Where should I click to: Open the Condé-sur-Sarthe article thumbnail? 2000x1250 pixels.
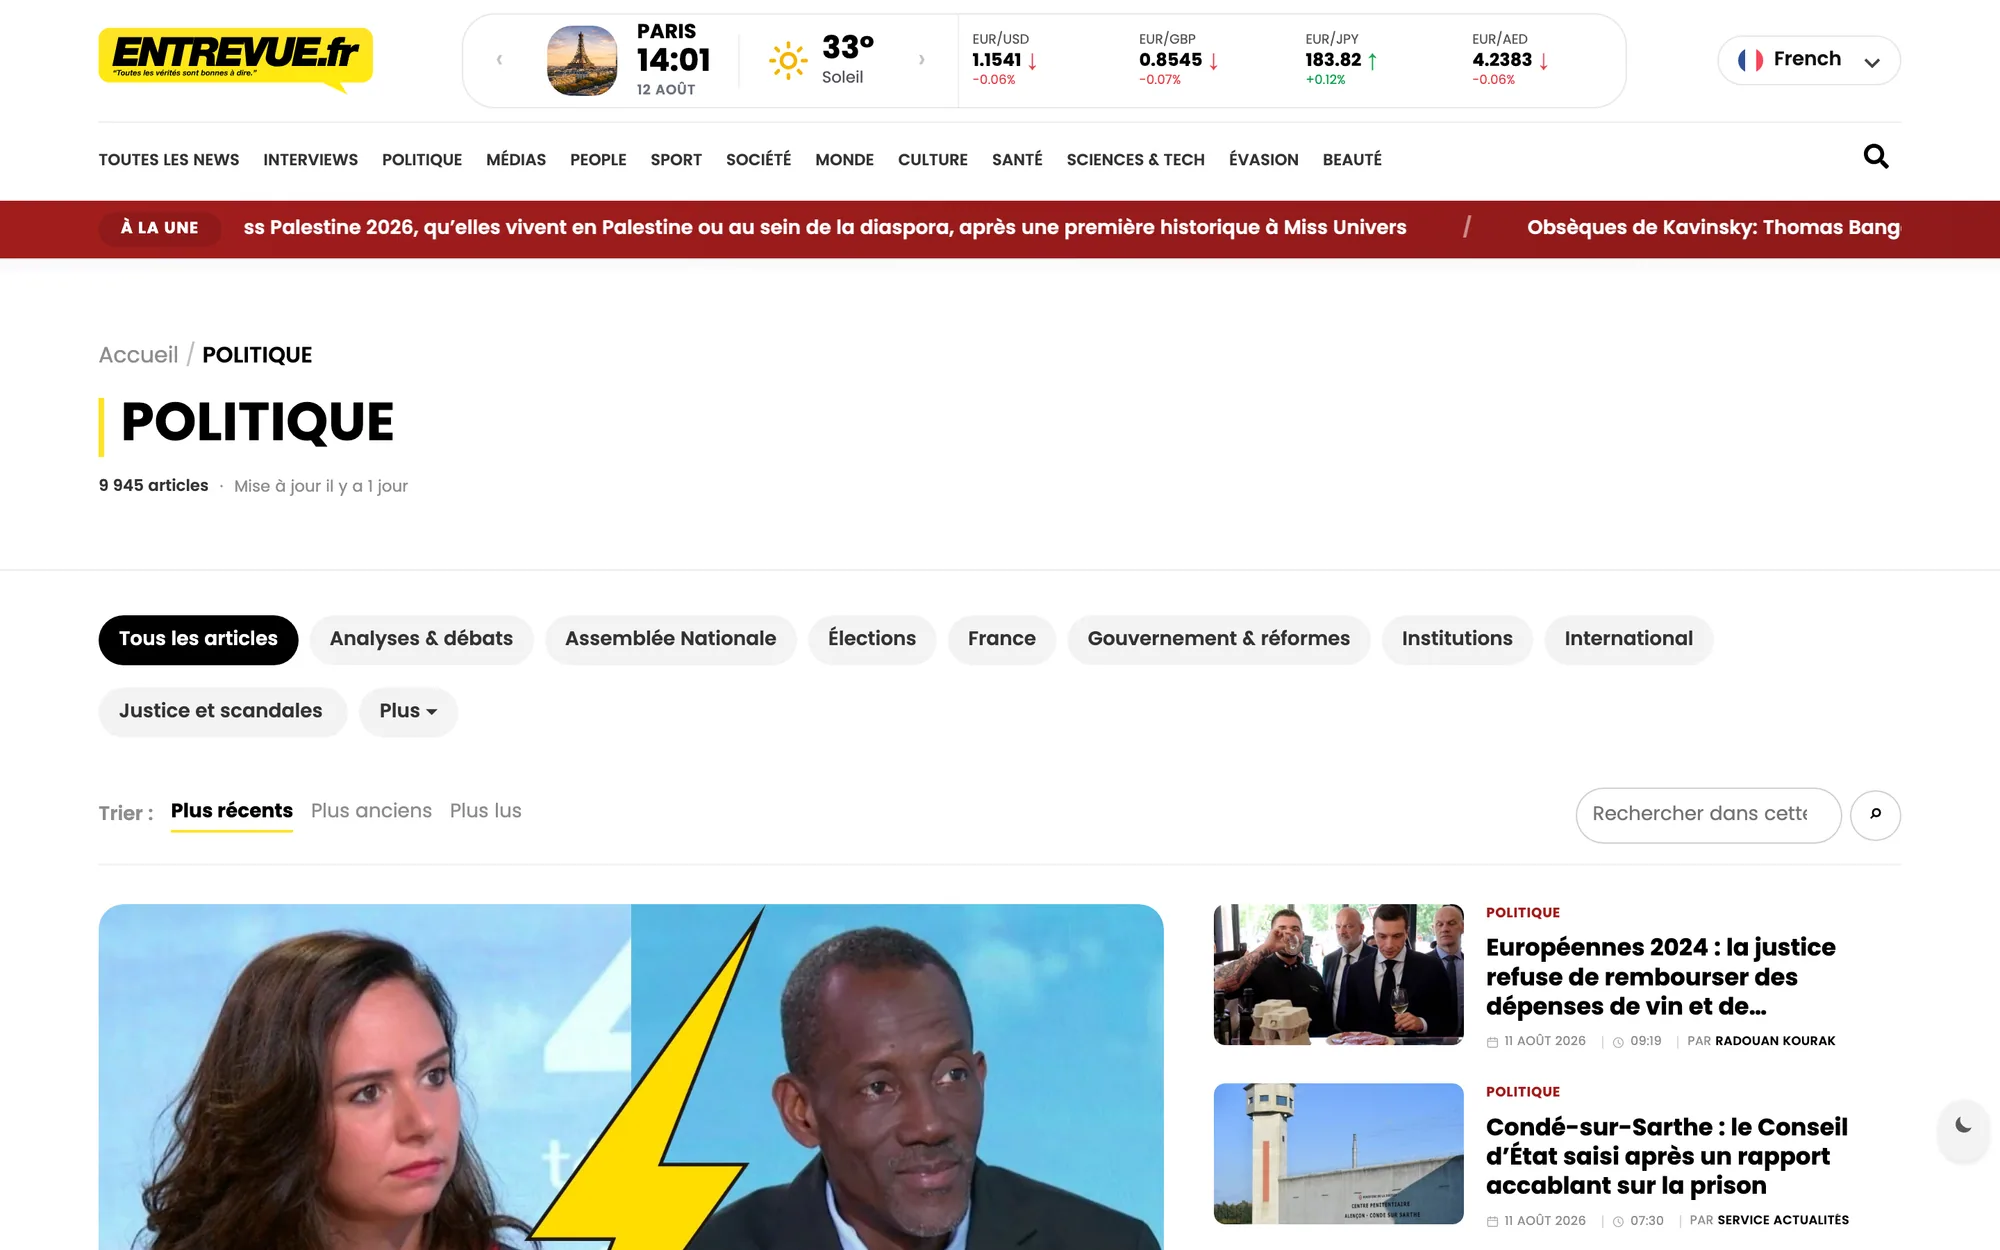point(1338,1153)
